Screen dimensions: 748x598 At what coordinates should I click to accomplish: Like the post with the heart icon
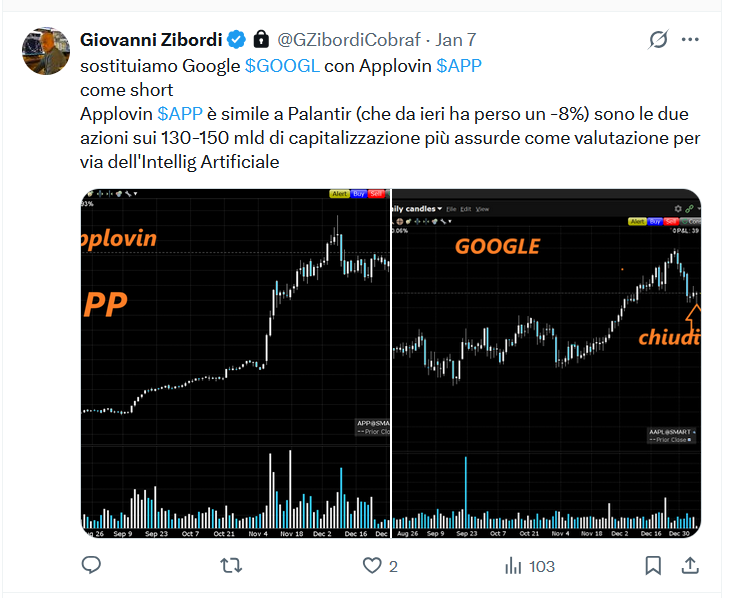point(372,566)
